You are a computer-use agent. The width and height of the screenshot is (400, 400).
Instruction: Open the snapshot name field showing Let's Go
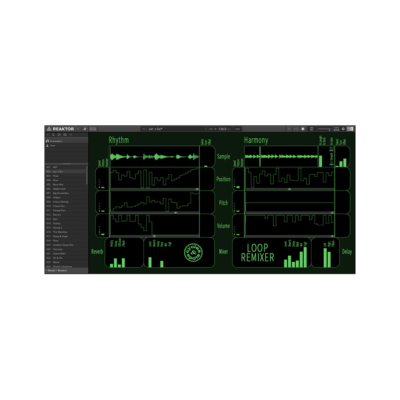point(172,129)
